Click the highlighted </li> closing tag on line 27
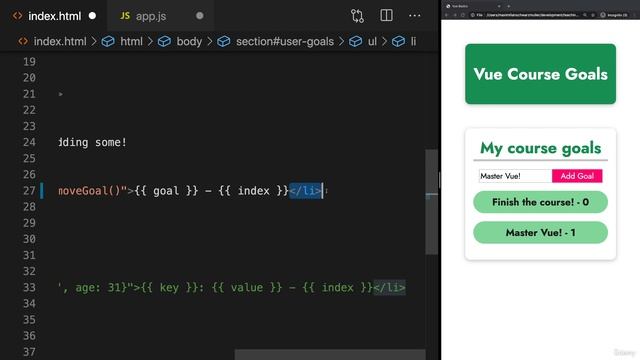The image size is (640, 360). coord(306,191)
